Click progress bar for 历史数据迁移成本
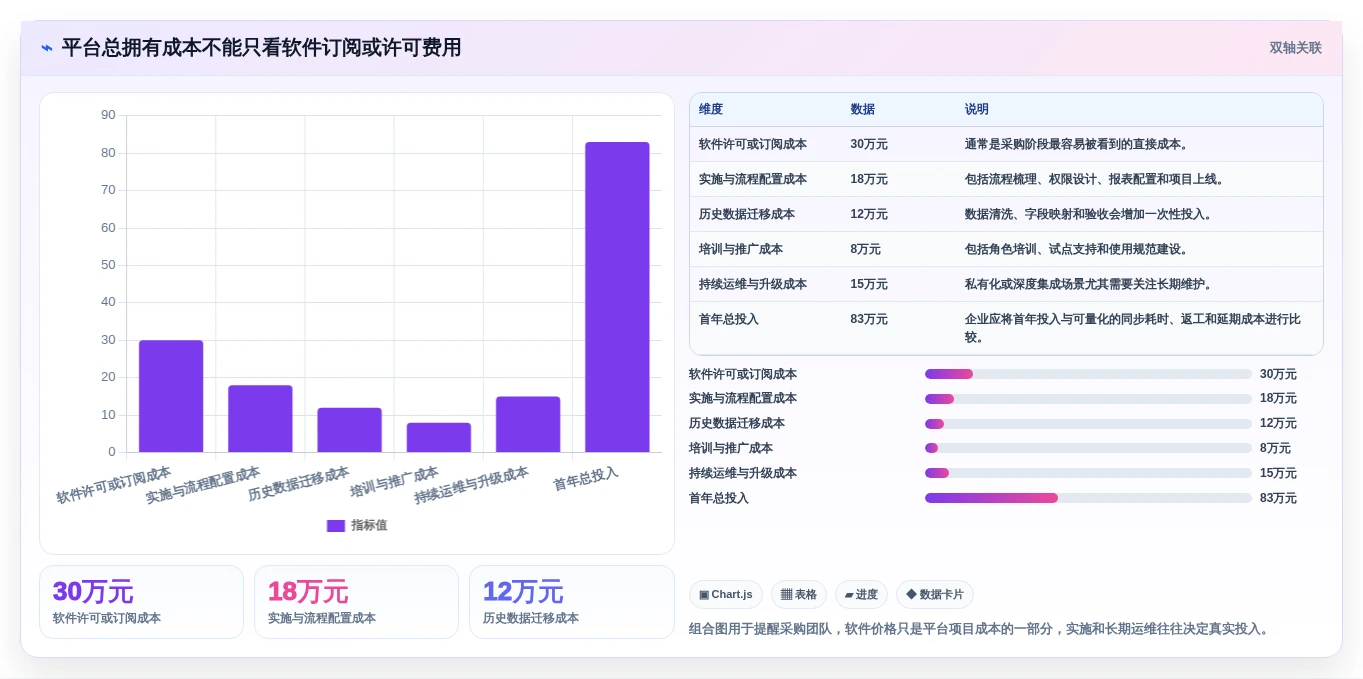Viewport: 1363px width, 679px height. click(1088, 423)
